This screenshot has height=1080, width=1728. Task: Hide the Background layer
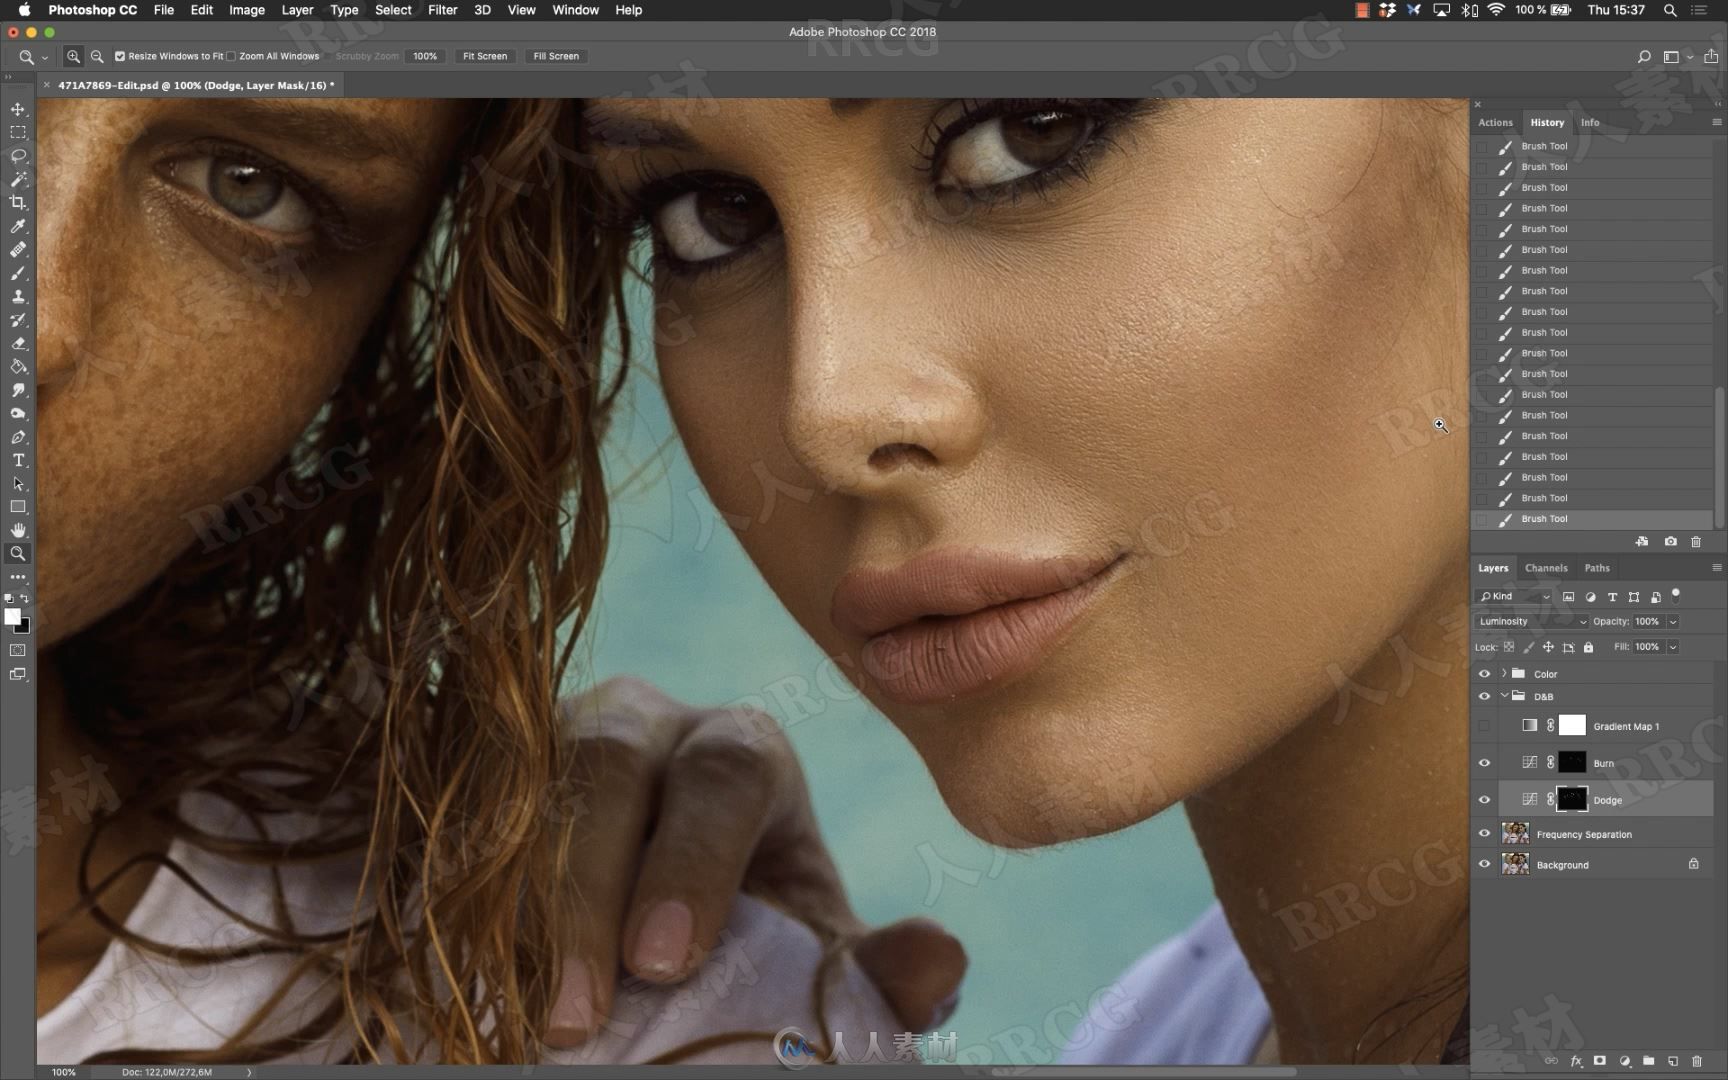[x=1484, y=865]
